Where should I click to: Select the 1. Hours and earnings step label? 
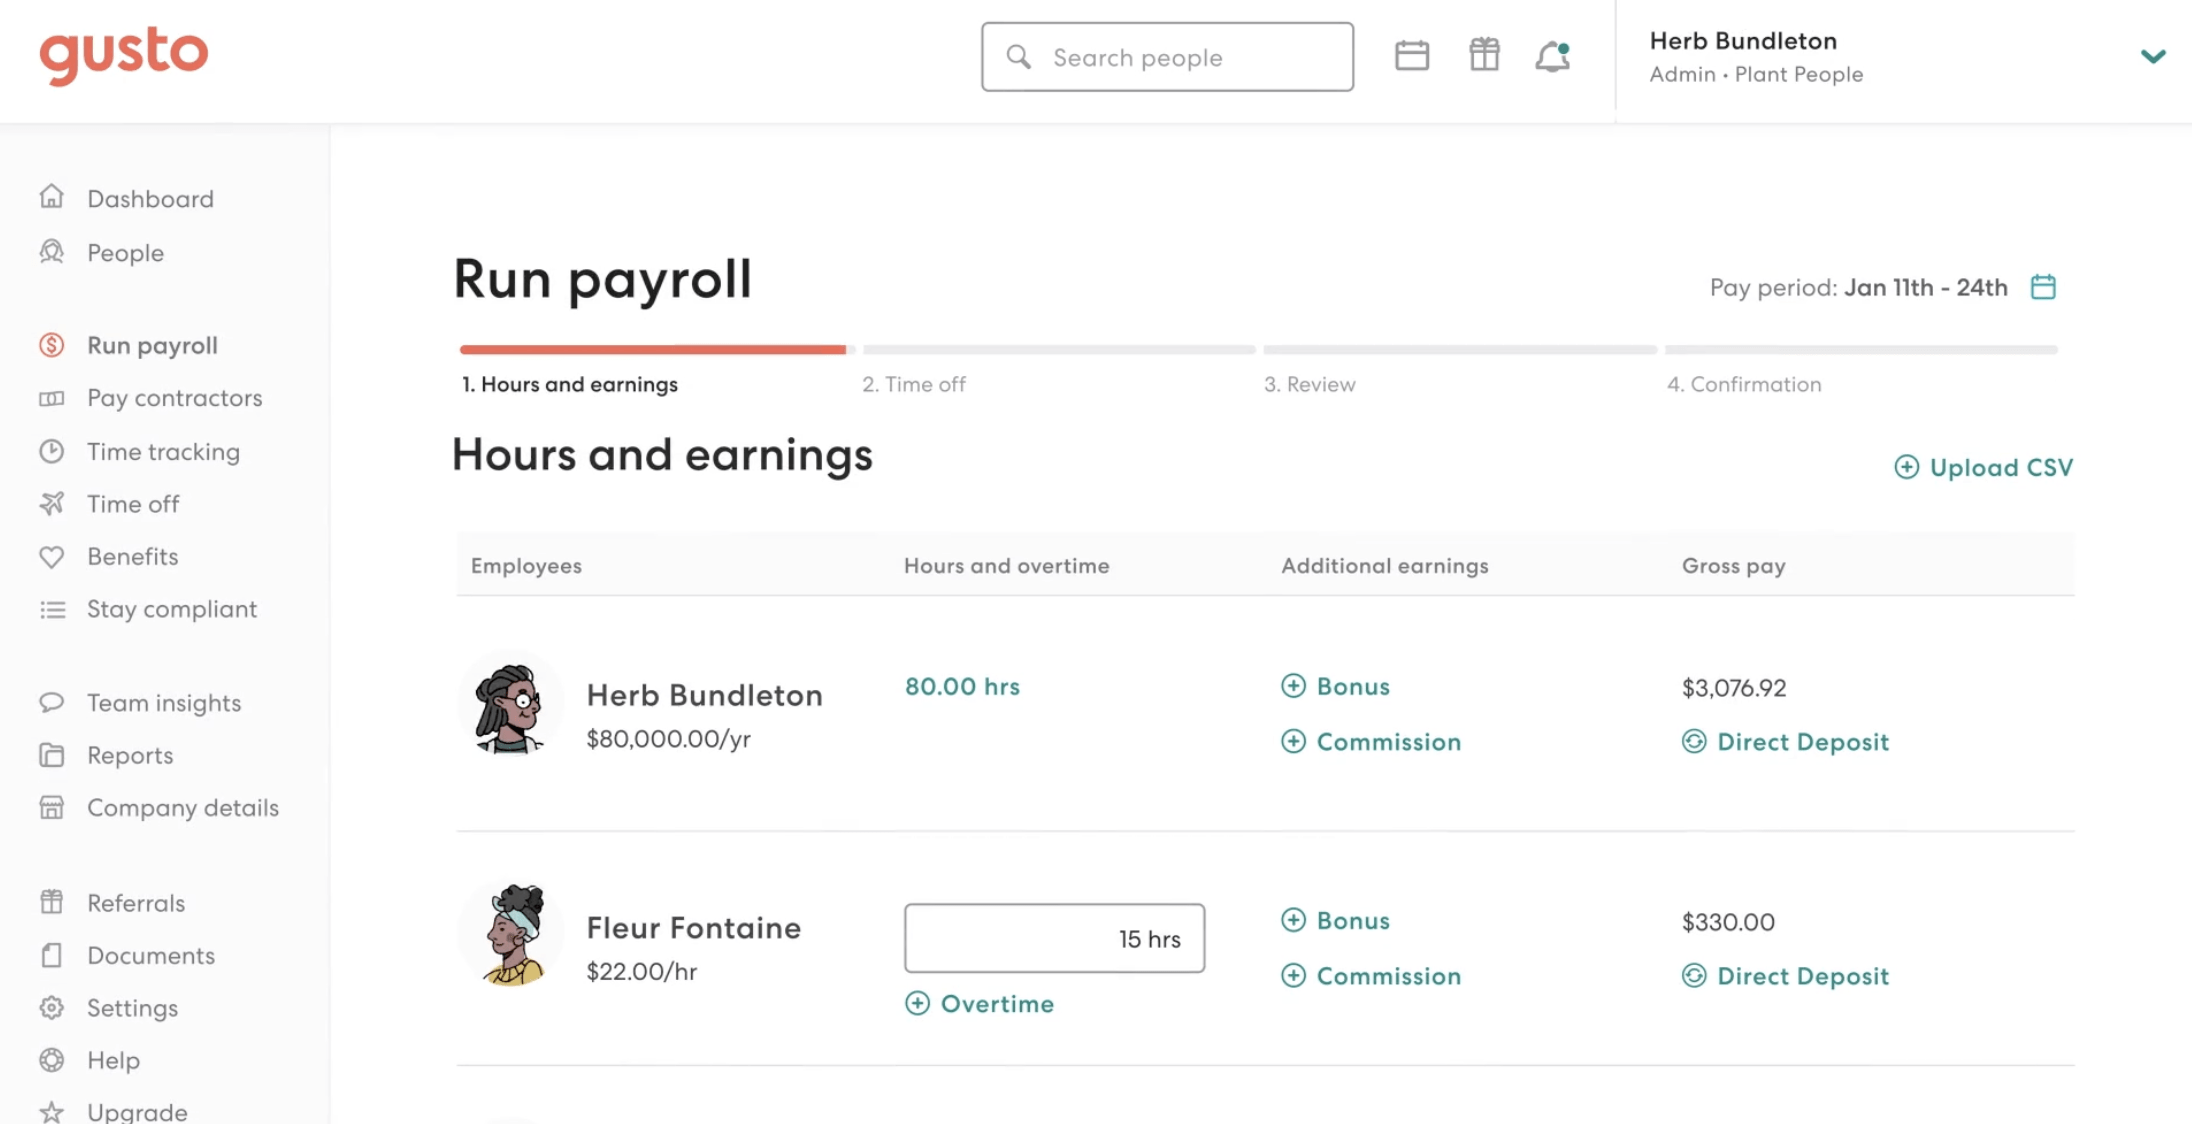570,384
